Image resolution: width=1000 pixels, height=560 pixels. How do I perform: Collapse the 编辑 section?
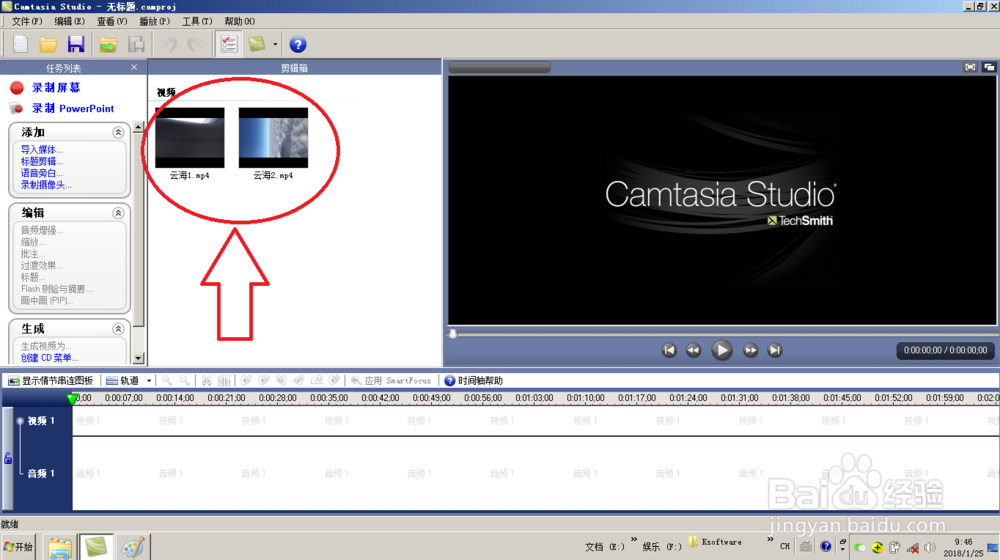(x=118, y=213)
